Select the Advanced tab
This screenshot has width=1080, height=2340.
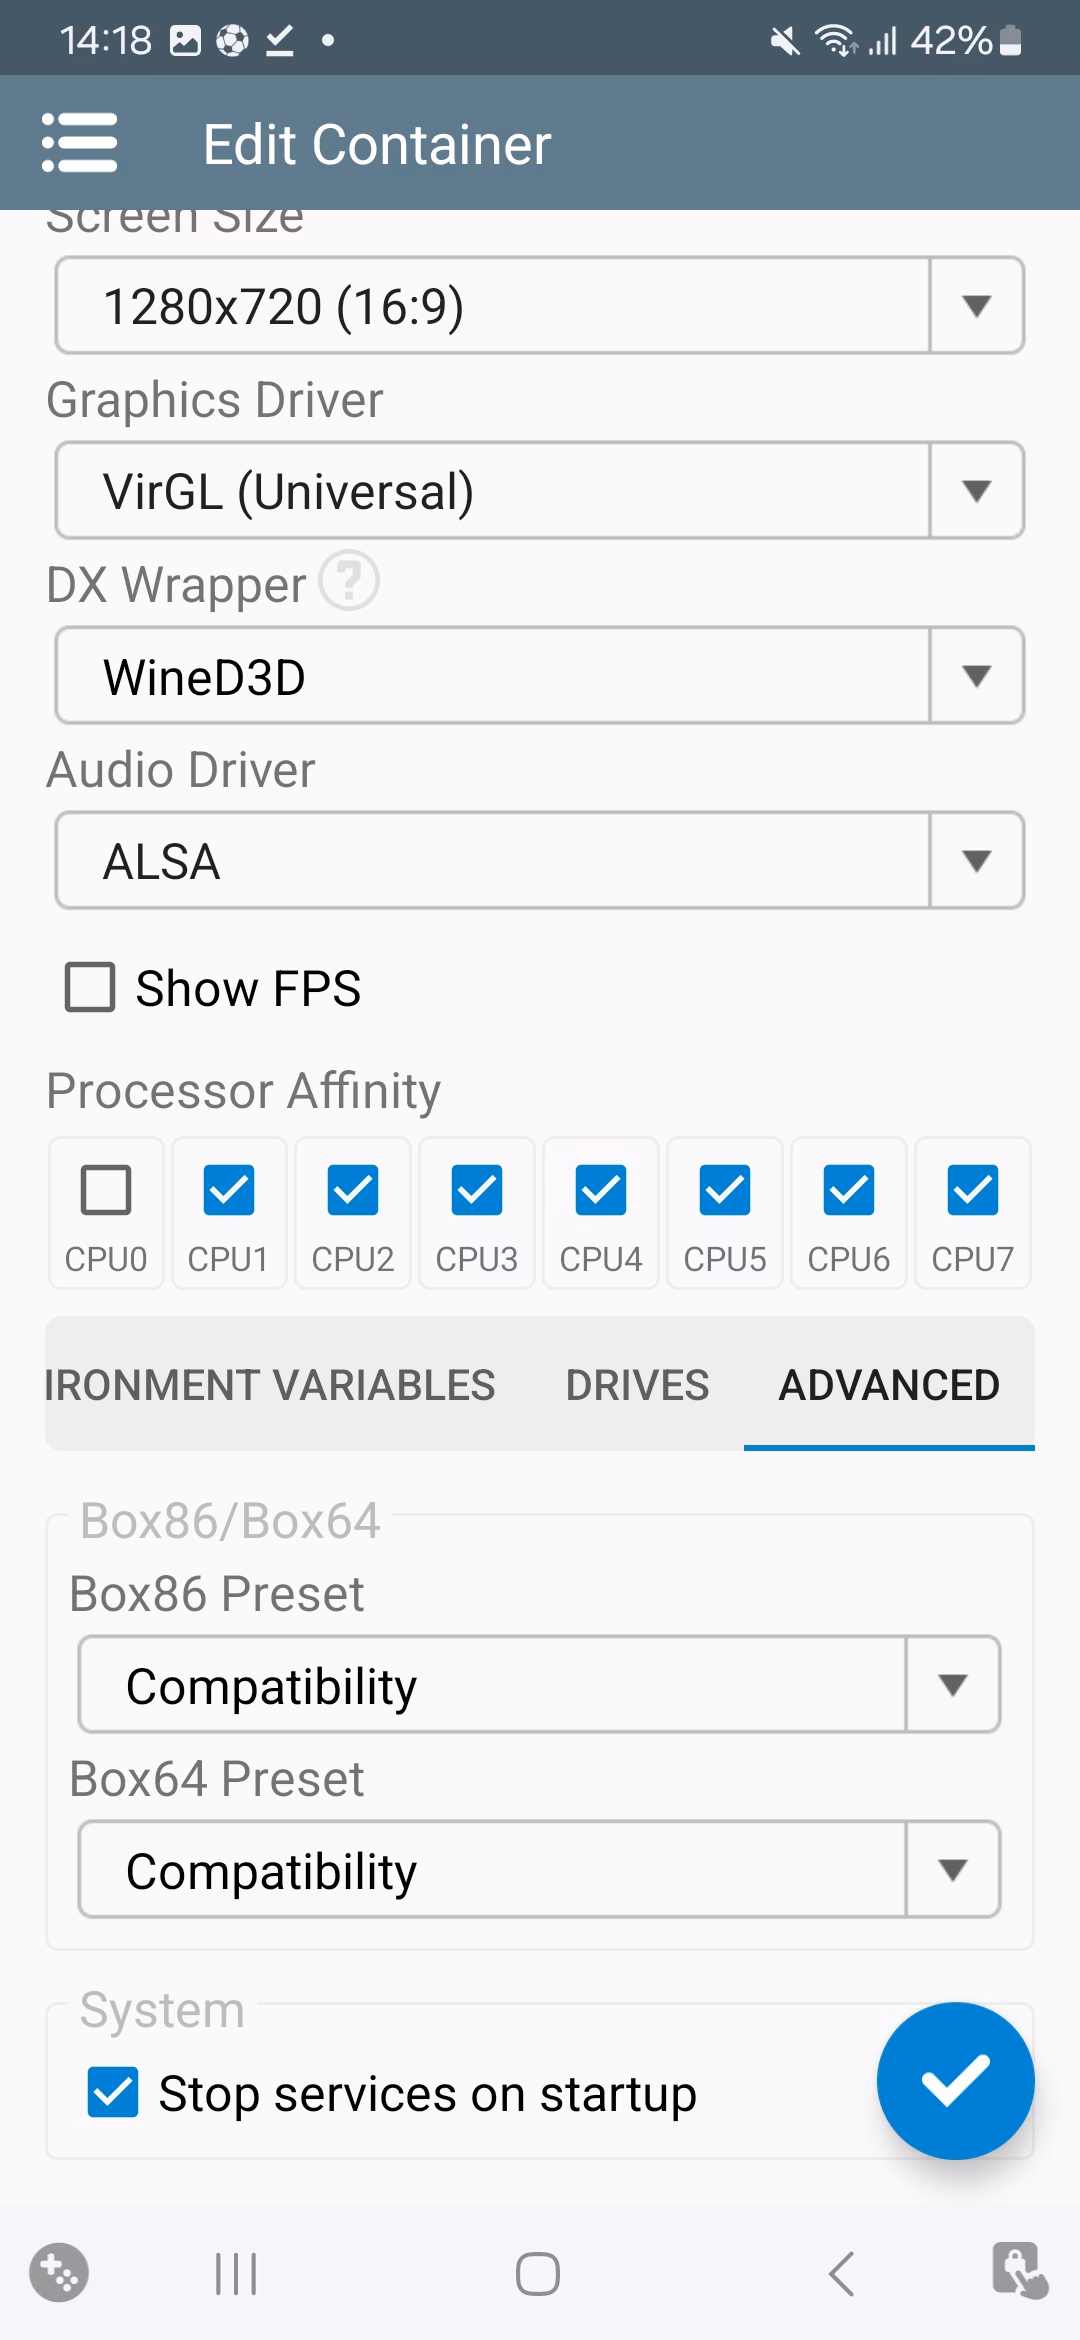pos(889,1385)
